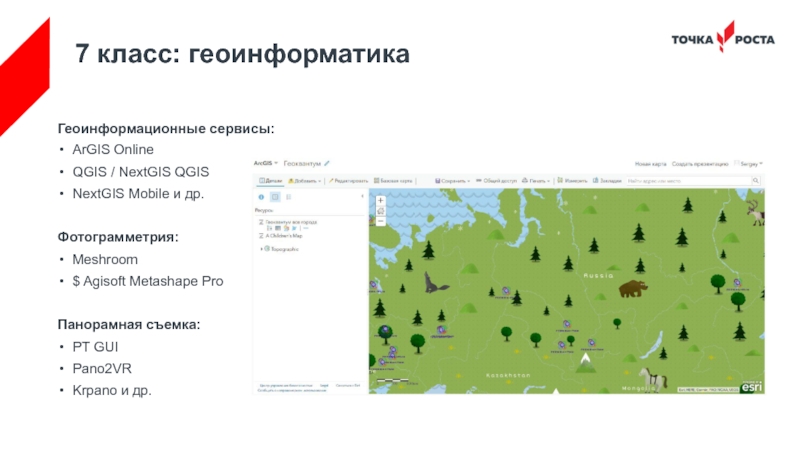Click Редактировать in the toolbar
800x450 pixels.
coord(348,181)
